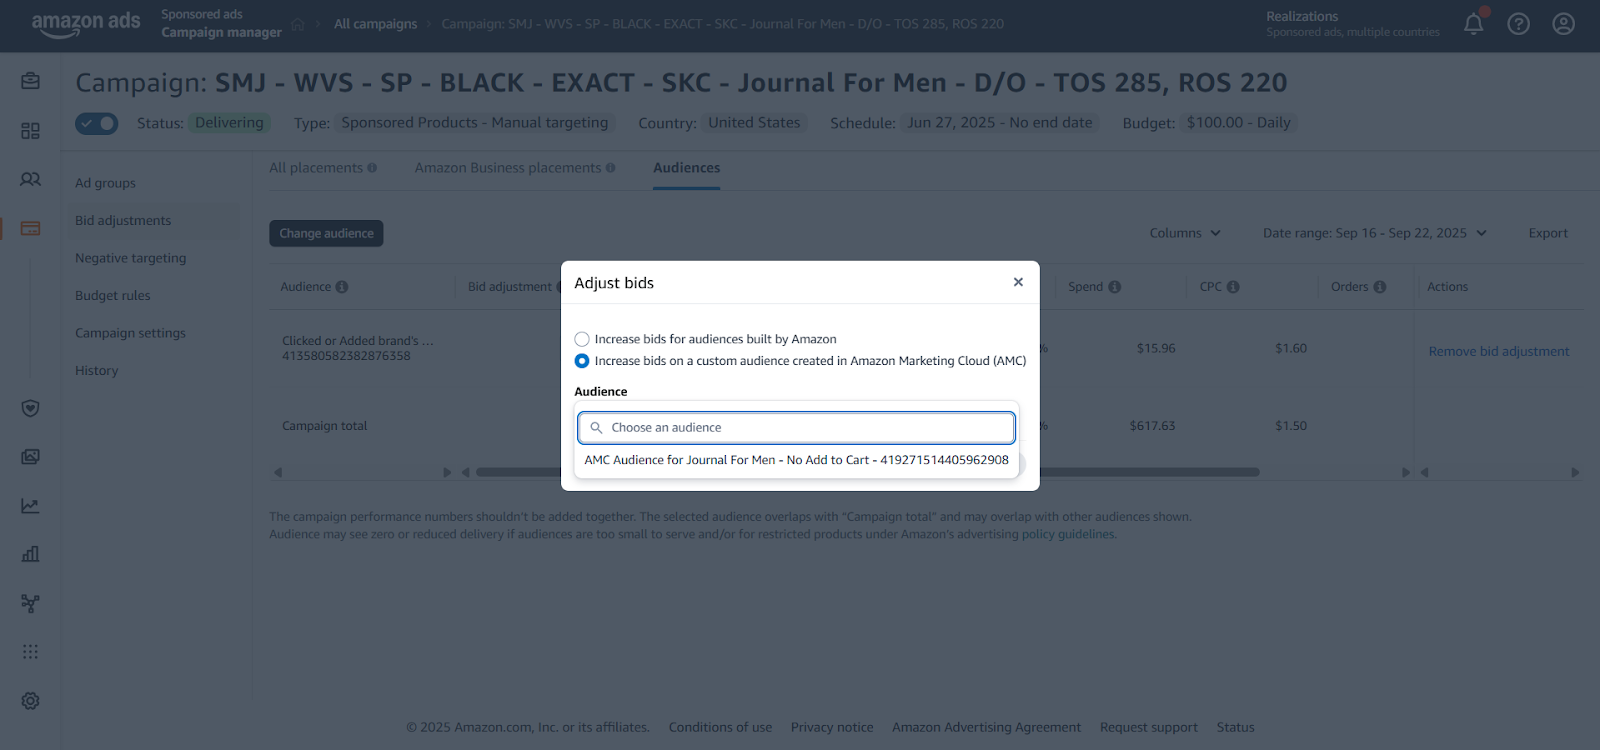Switch to the Audiences tab
Screen dimensions: 1600x750
click(x=687, y=168)
